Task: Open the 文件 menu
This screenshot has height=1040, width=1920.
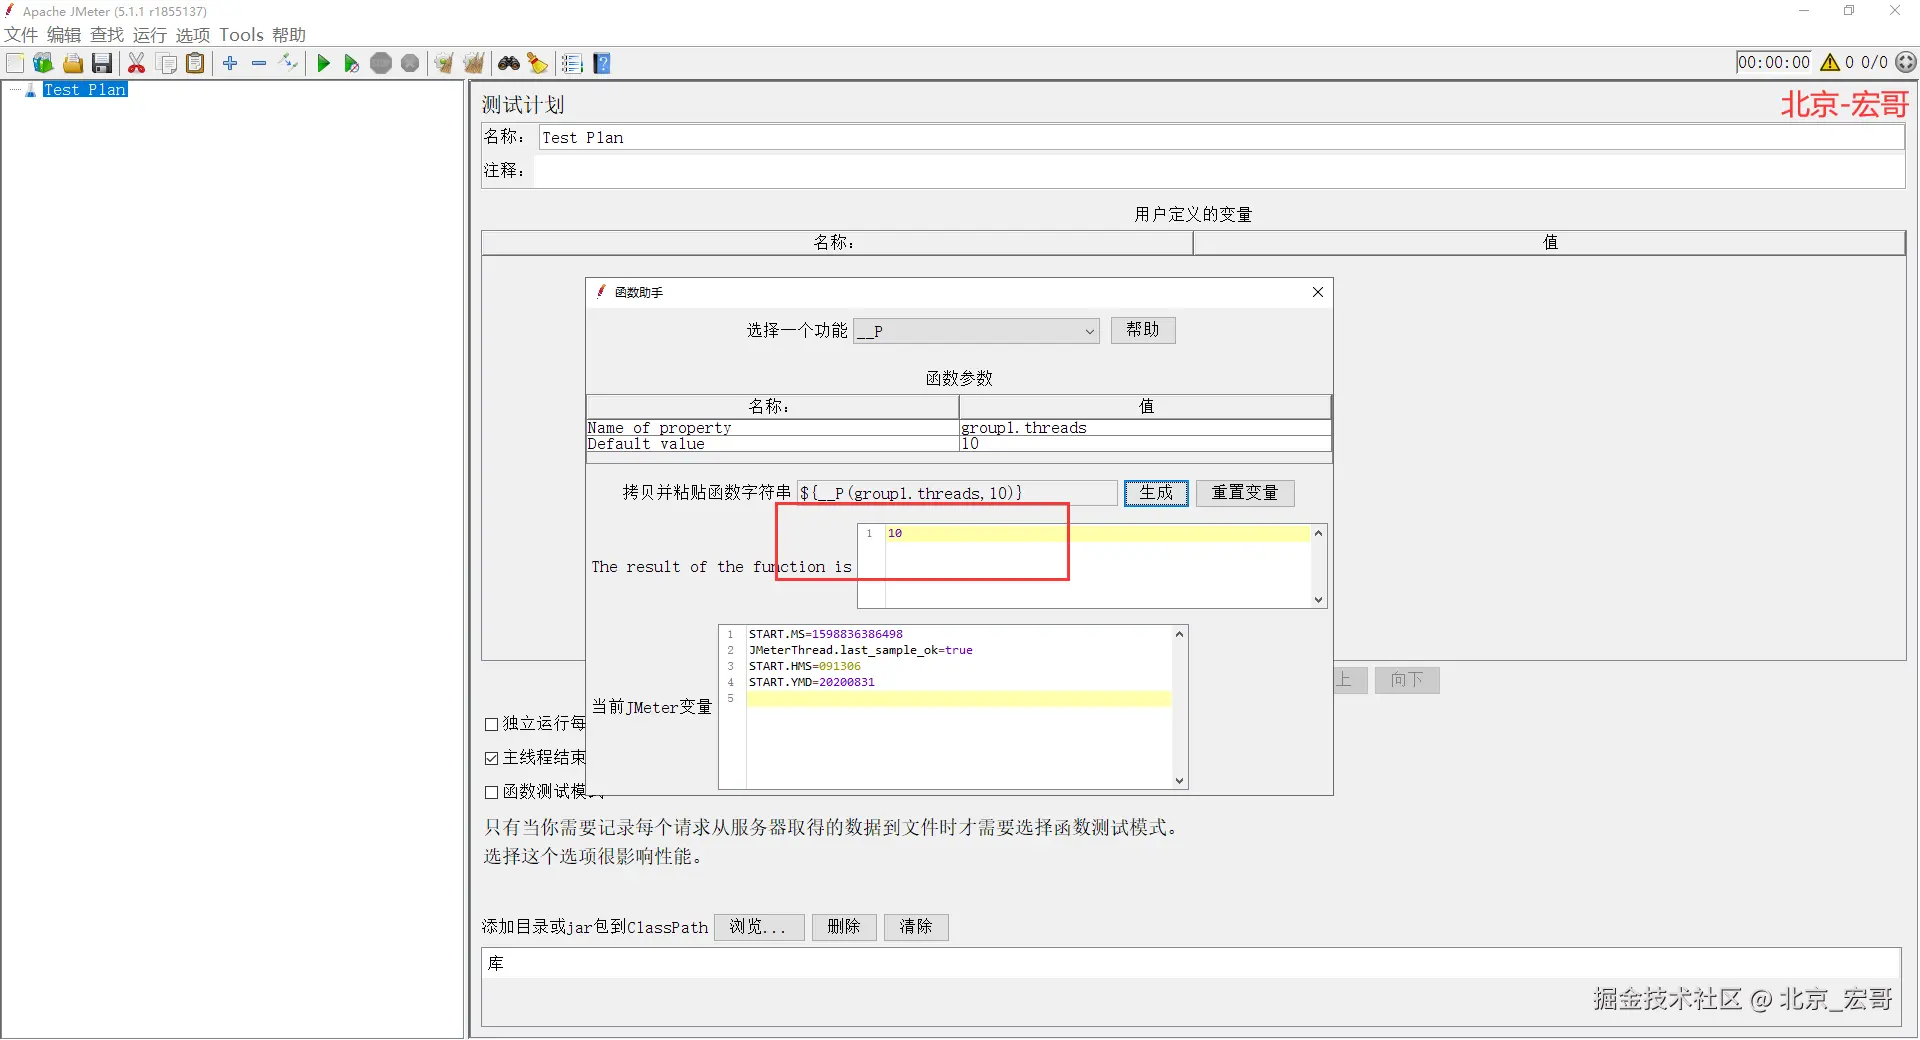Action: pos(21,35)
